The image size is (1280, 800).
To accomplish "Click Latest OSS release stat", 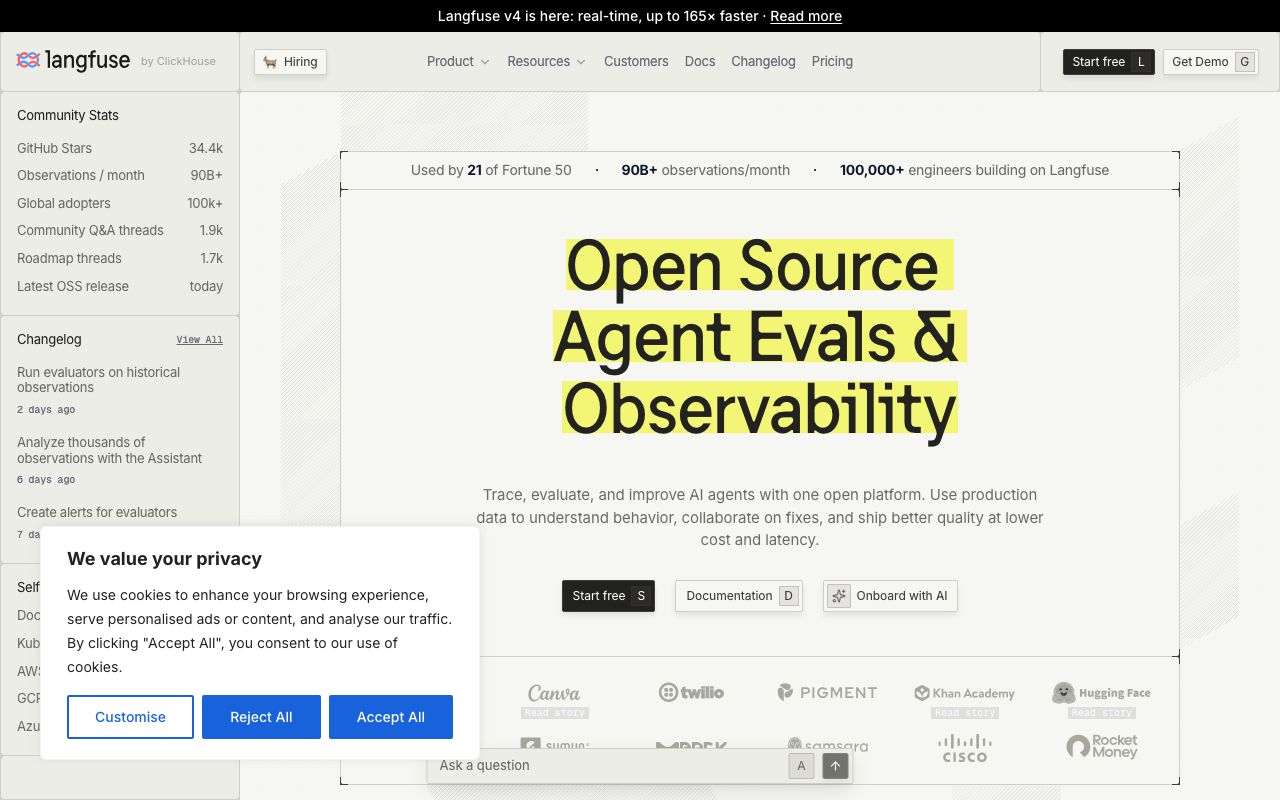I will (x=120, y=286).
